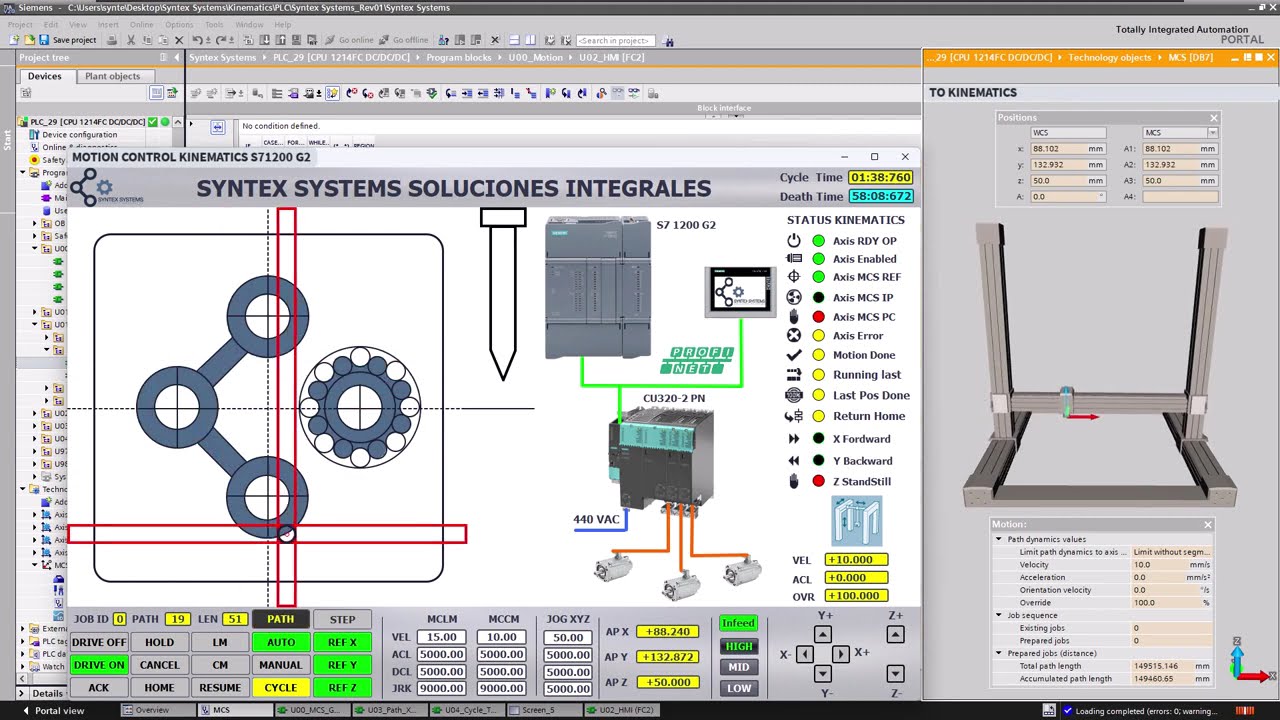The image size is (1280, 720).
Task: Click the HOLD button
Action: point(159,642)
